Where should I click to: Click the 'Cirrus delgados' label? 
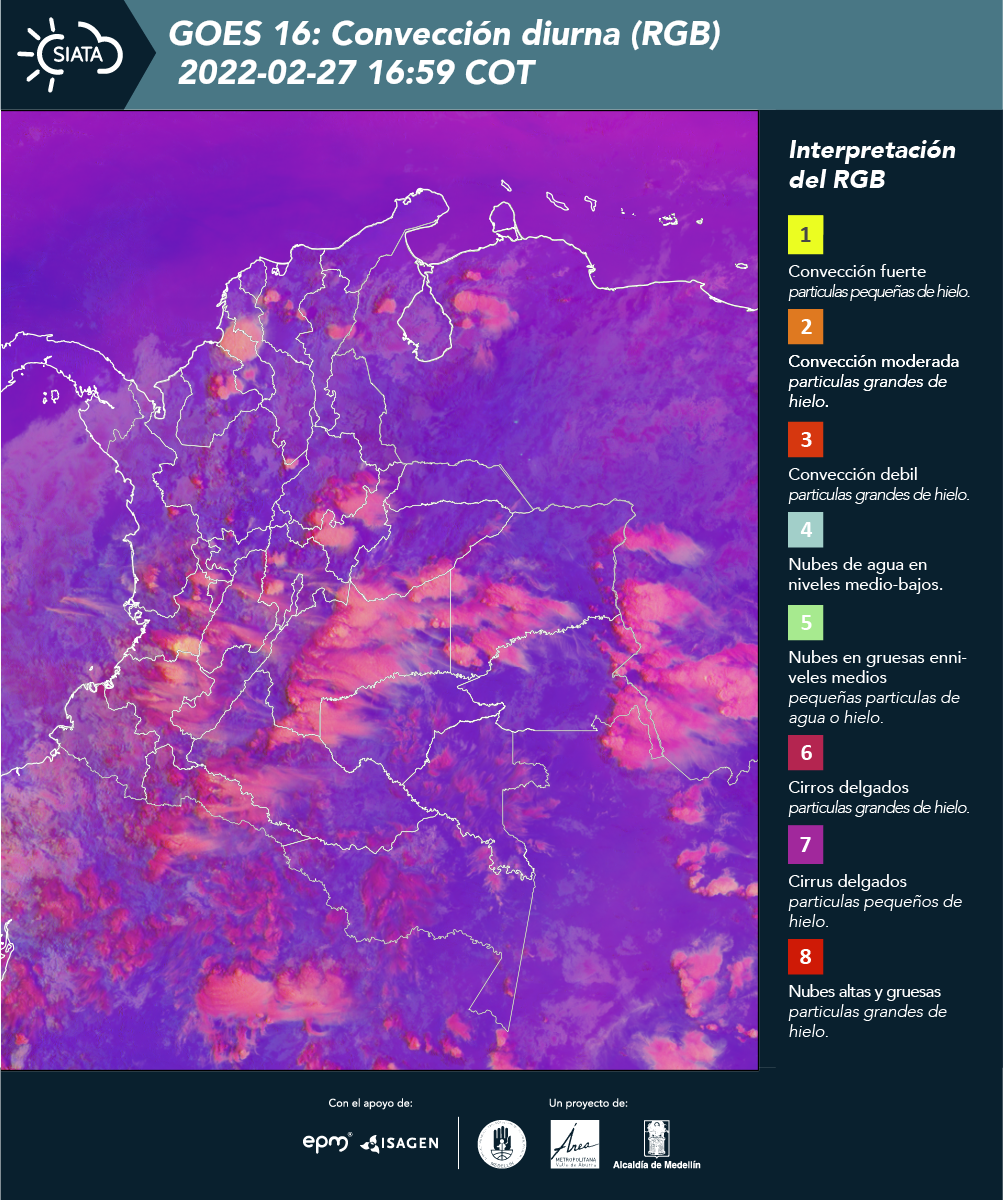(x=847, y=882)
